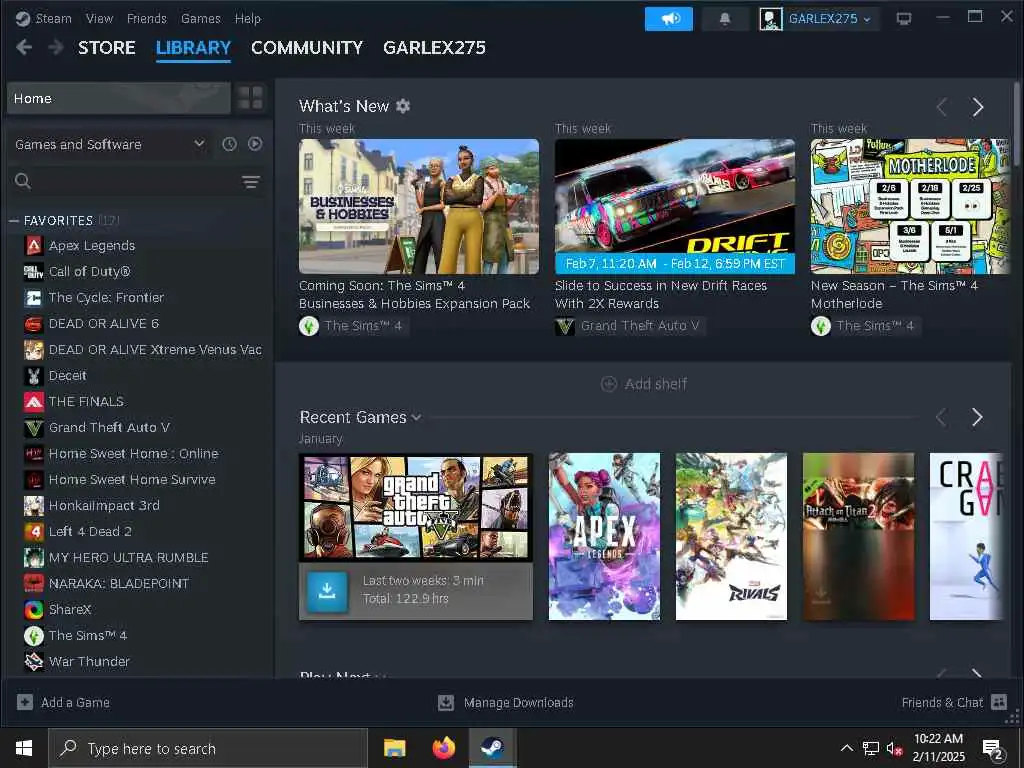Switch to Big Picture mode monitor icon
The height and width of the screenshot is (768, 1024).
pos(904,19)
